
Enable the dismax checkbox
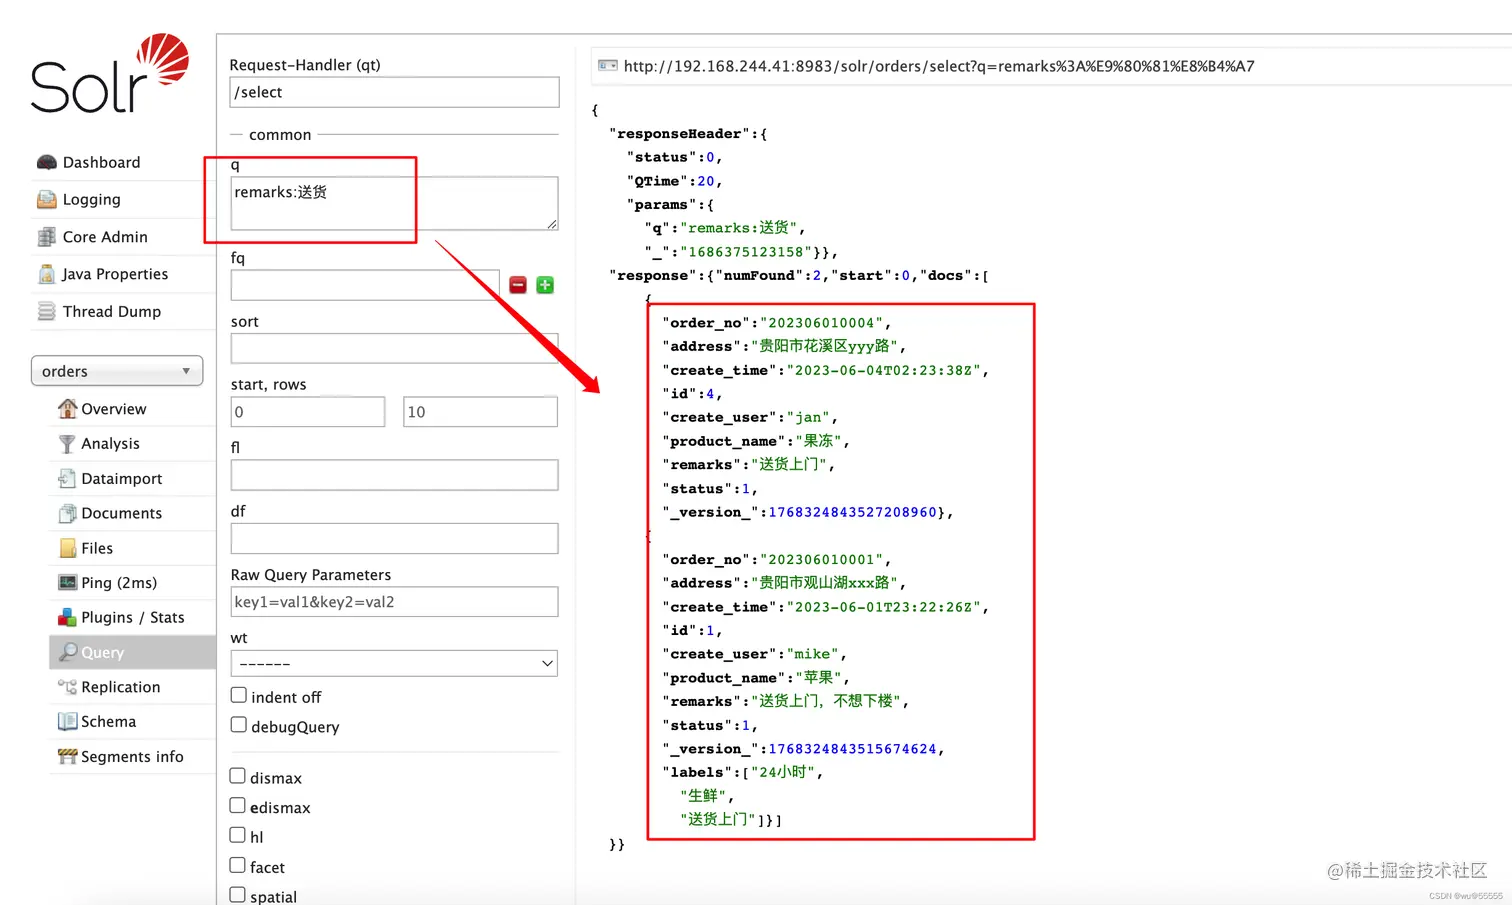point(238,776)
